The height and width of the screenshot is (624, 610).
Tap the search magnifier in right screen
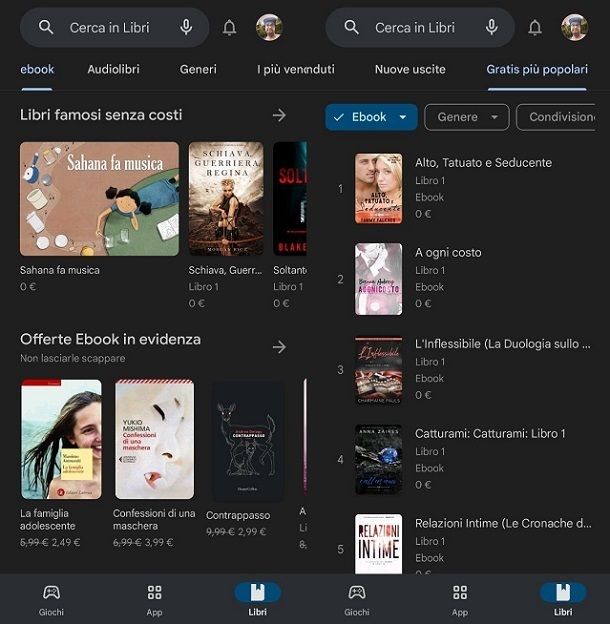pyautogui.click(x=351, y=27)
